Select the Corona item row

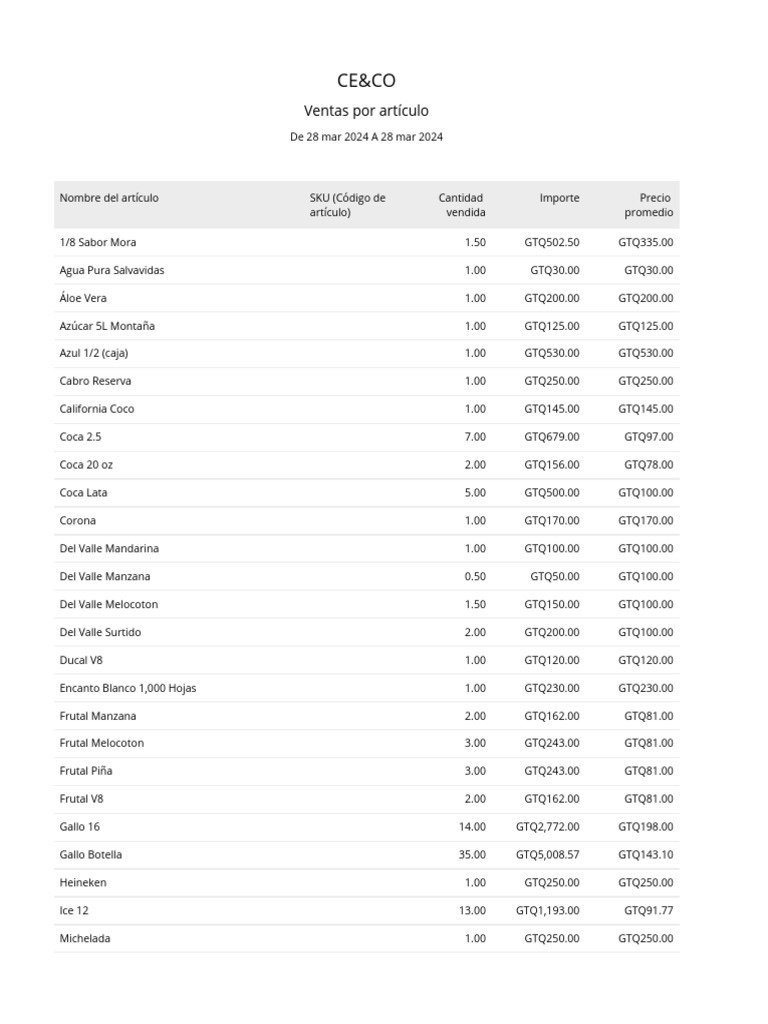coord(78,521)
